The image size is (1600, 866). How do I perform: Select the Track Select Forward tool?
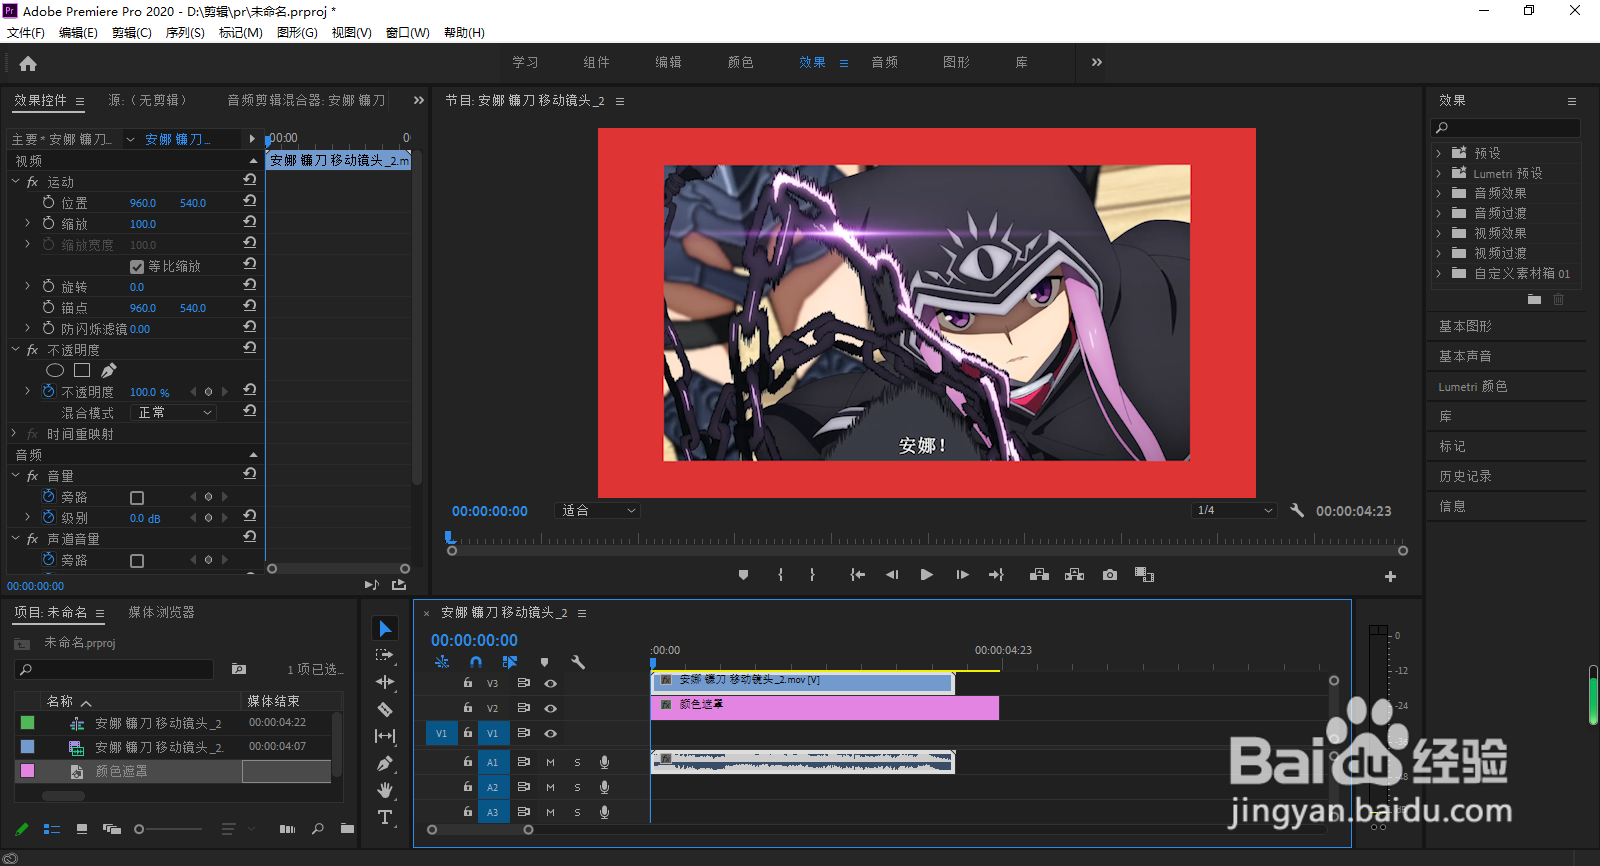click(x=385, y=655)
